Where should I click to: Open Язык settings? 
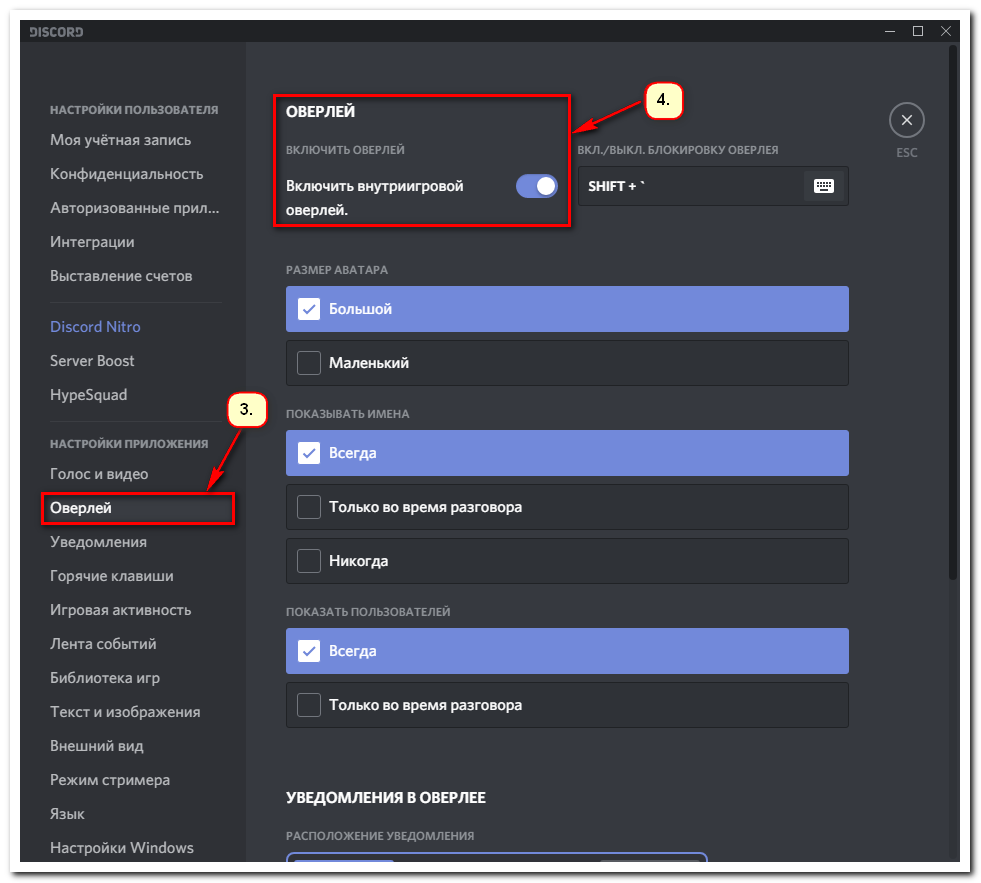[x=67, y=814]
